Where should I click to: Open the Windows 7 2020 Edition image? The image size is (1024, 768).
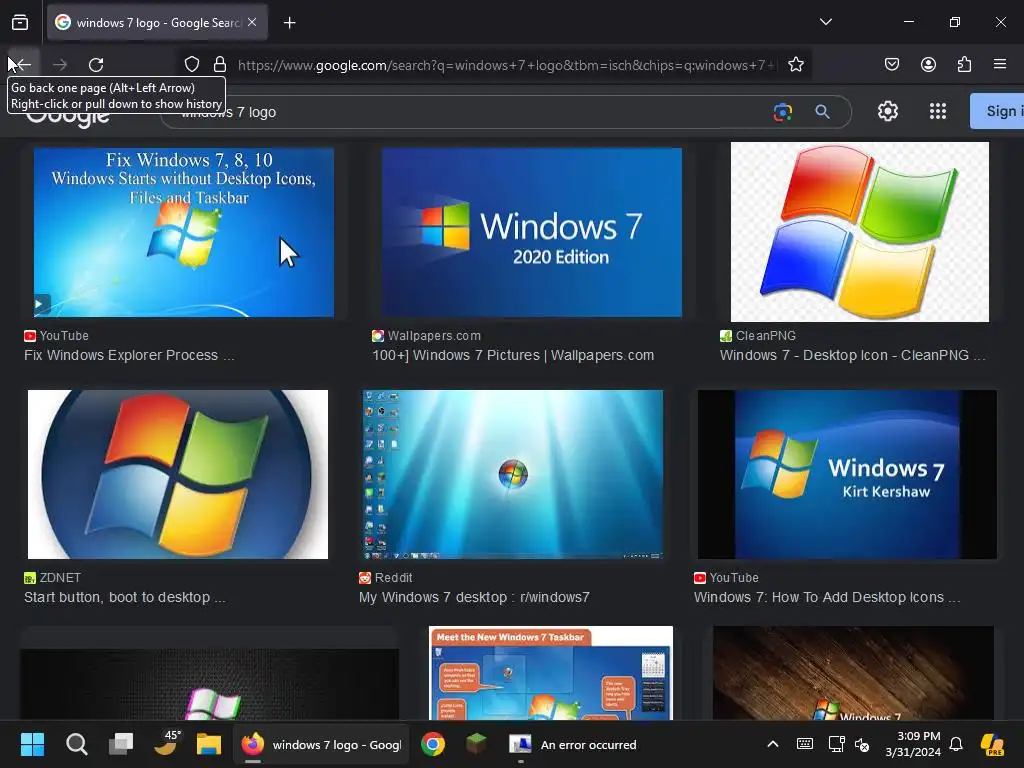point(532,232)
